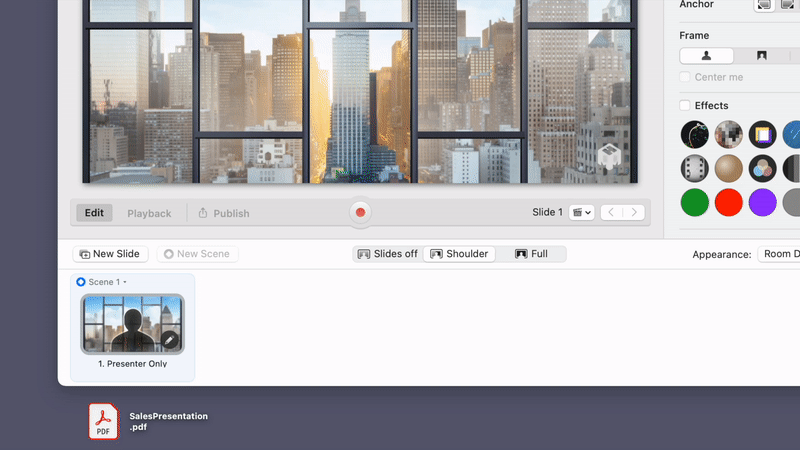Image resolution: width=800 pixels, height=450 pixels.
Task: Switch to the Edit tab
Action: (94, 213)
